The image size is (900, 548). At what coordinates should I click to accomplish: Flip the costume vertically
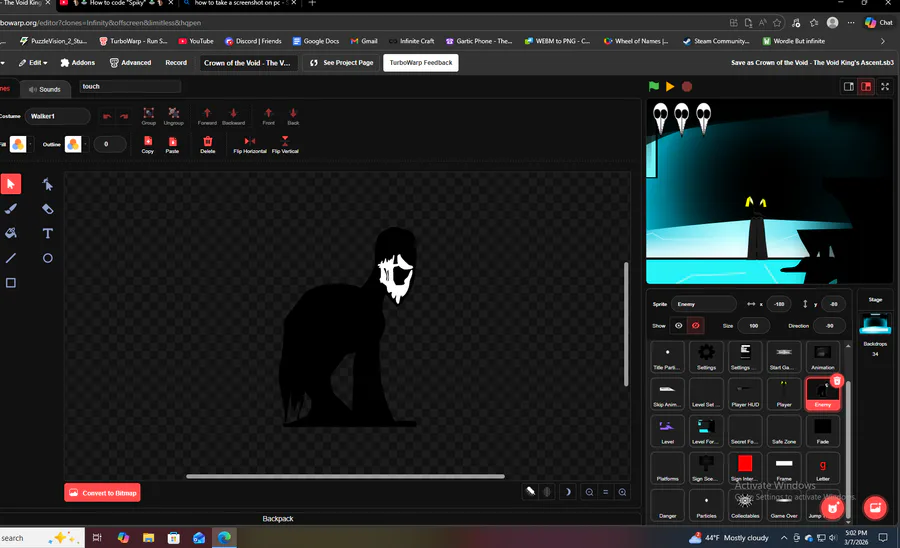point(285,144)
